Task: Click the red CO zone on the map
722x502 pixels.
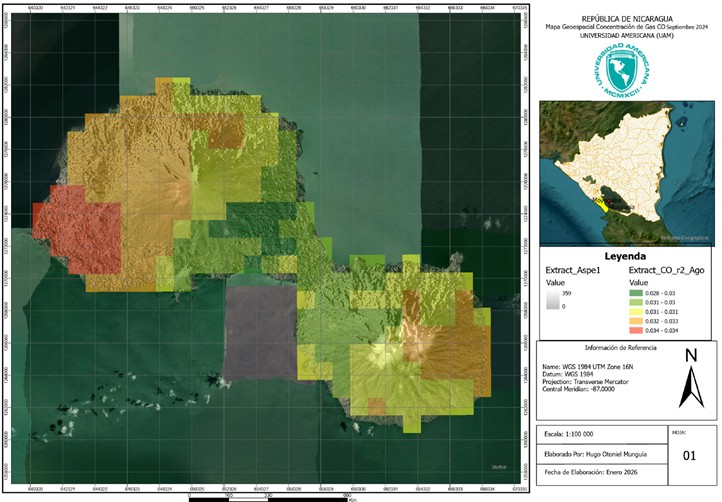Action: (x=78, y=229)
